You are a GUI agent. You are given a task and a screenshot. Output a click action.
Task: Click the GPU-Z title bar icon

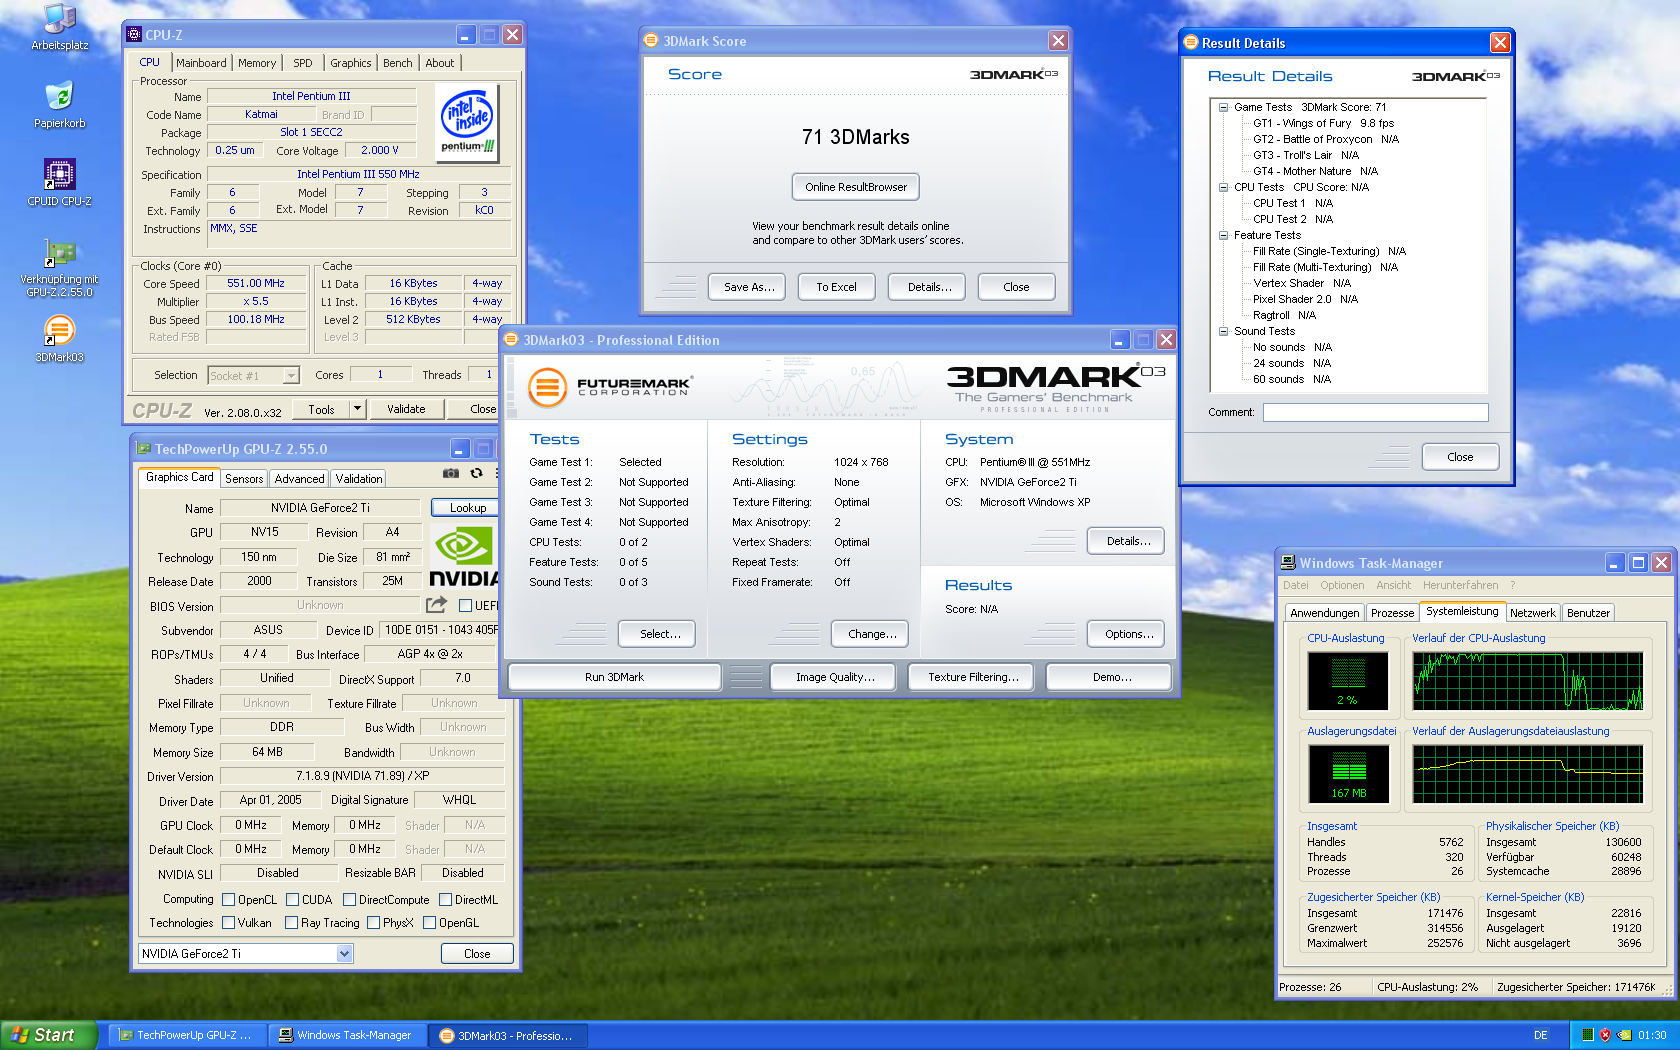coord(143,449)
